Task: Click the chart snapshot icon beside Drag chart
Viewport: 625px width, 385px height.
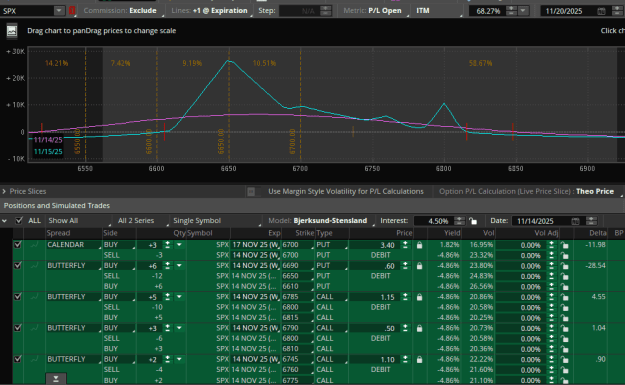Action: point(12,31)
